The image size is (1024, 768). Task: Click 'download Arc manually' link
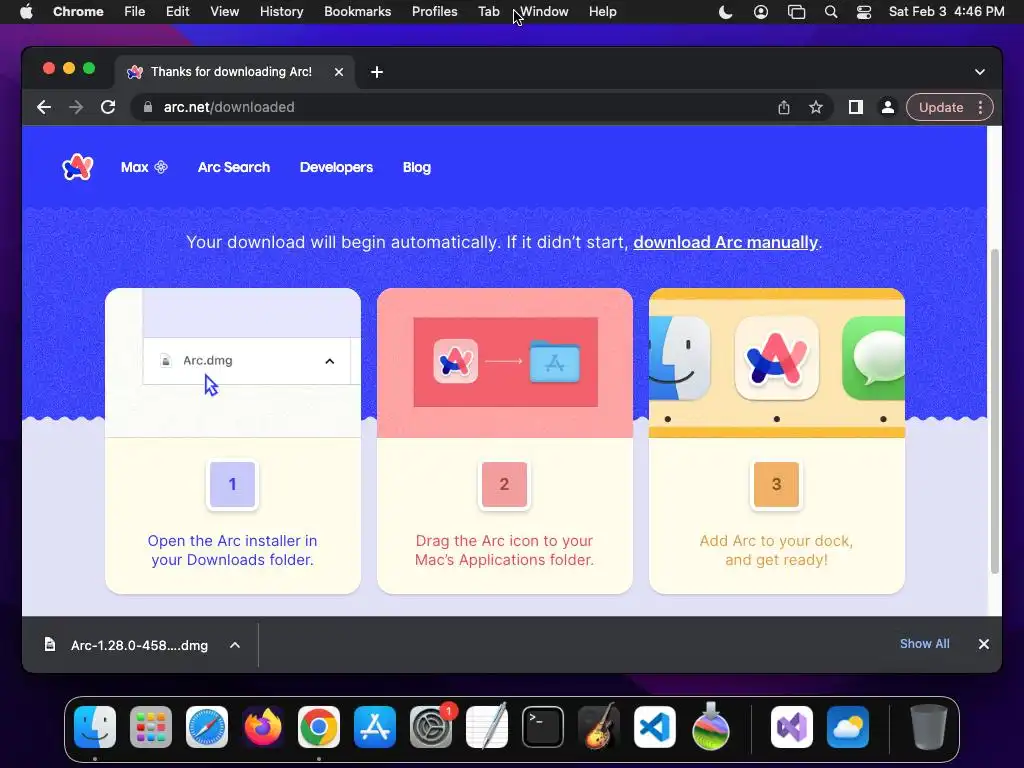[x=726, y=242]
